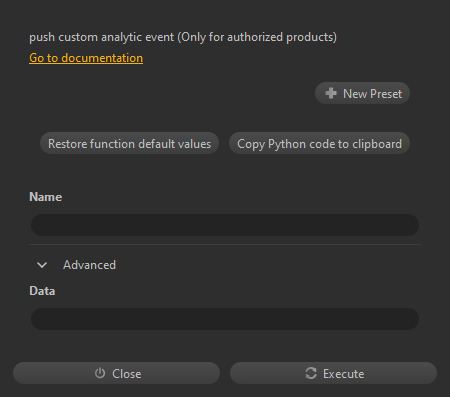Focus the Data input field
This screenshot has height=397, width=450.
pos(225,319)
